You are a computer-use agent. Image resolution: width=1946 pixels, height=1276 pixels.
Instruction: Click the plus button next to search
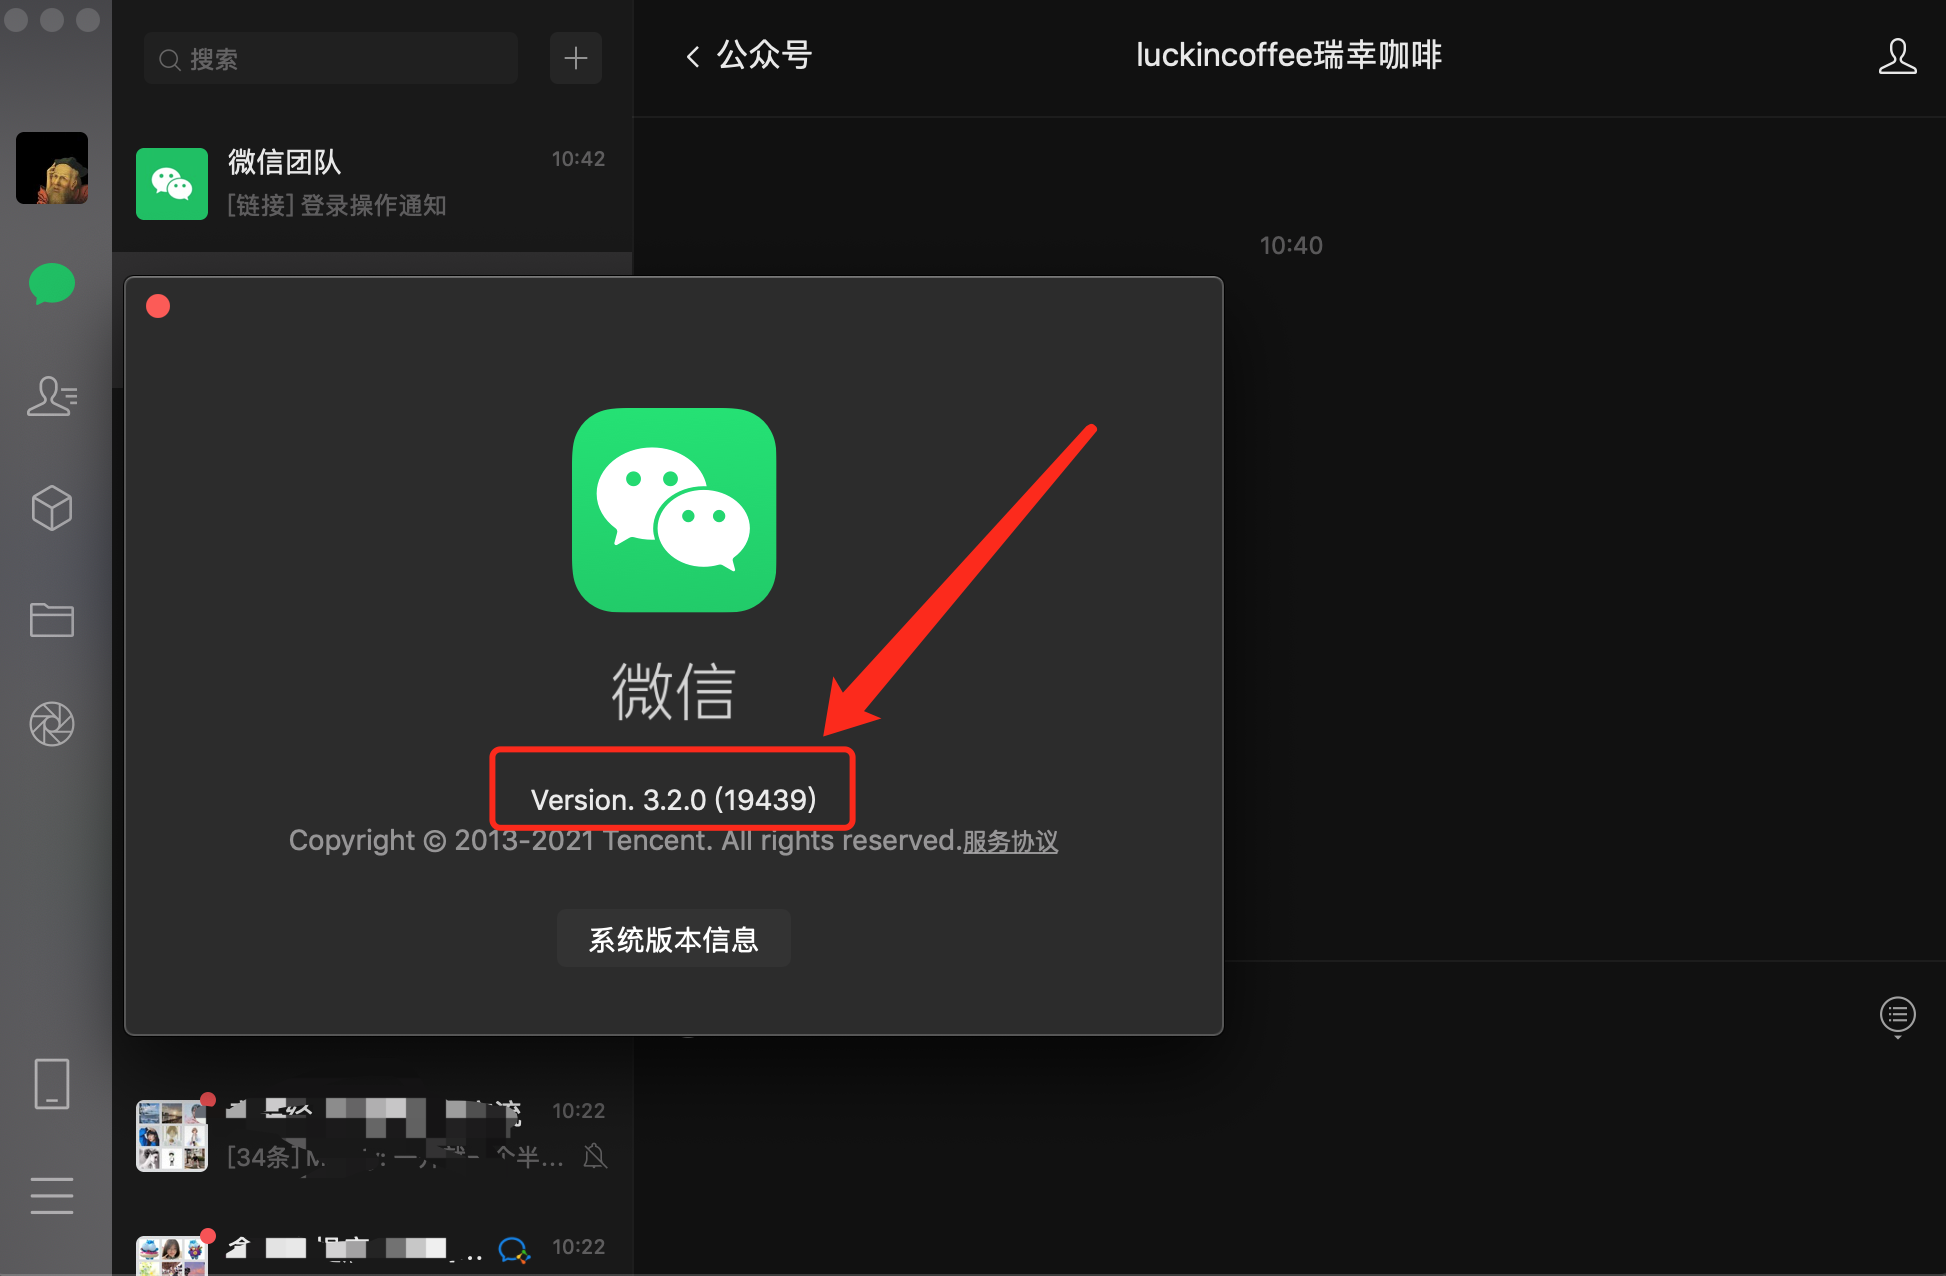point(575,58)
